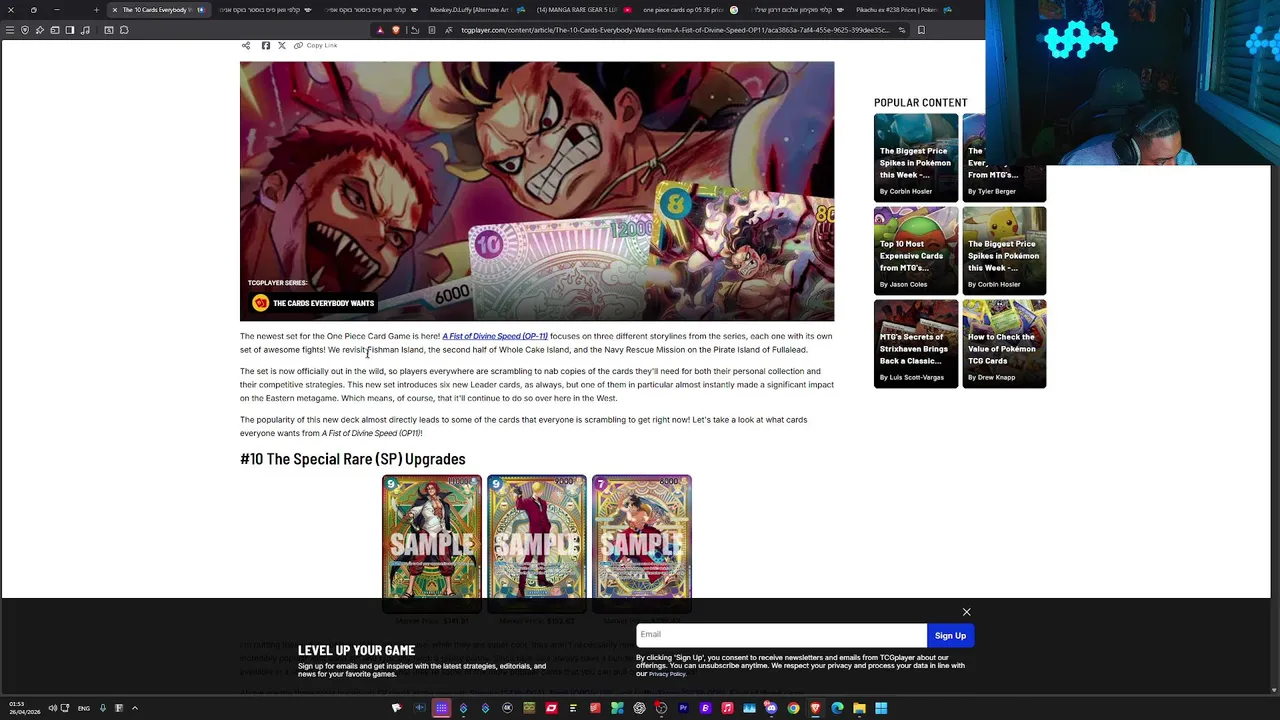Open the ChatGPT taskbar icon

click(x=639, y=708)
